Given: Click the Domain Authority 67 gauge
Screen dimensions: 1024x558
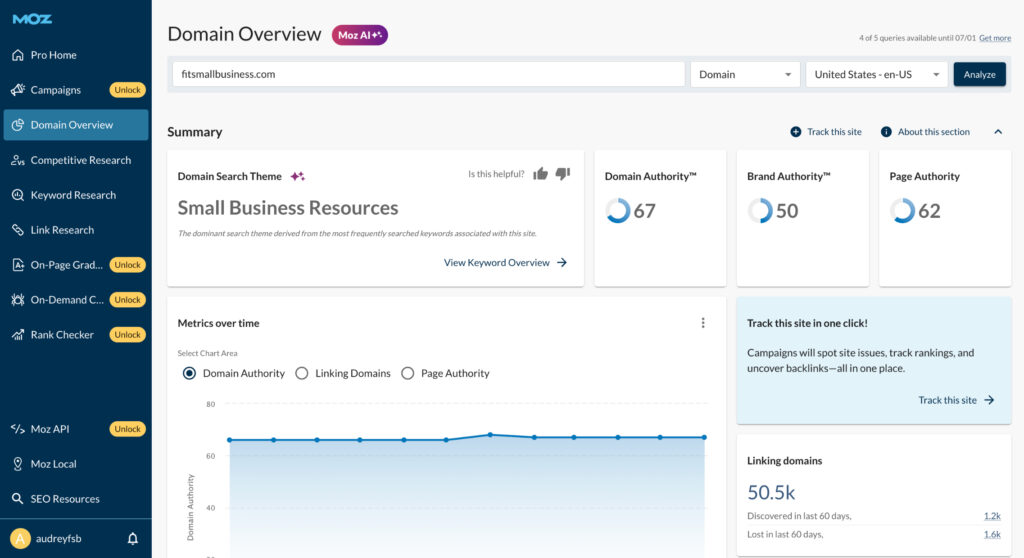Looking at the screenshot, I should [x=617, y=210].
